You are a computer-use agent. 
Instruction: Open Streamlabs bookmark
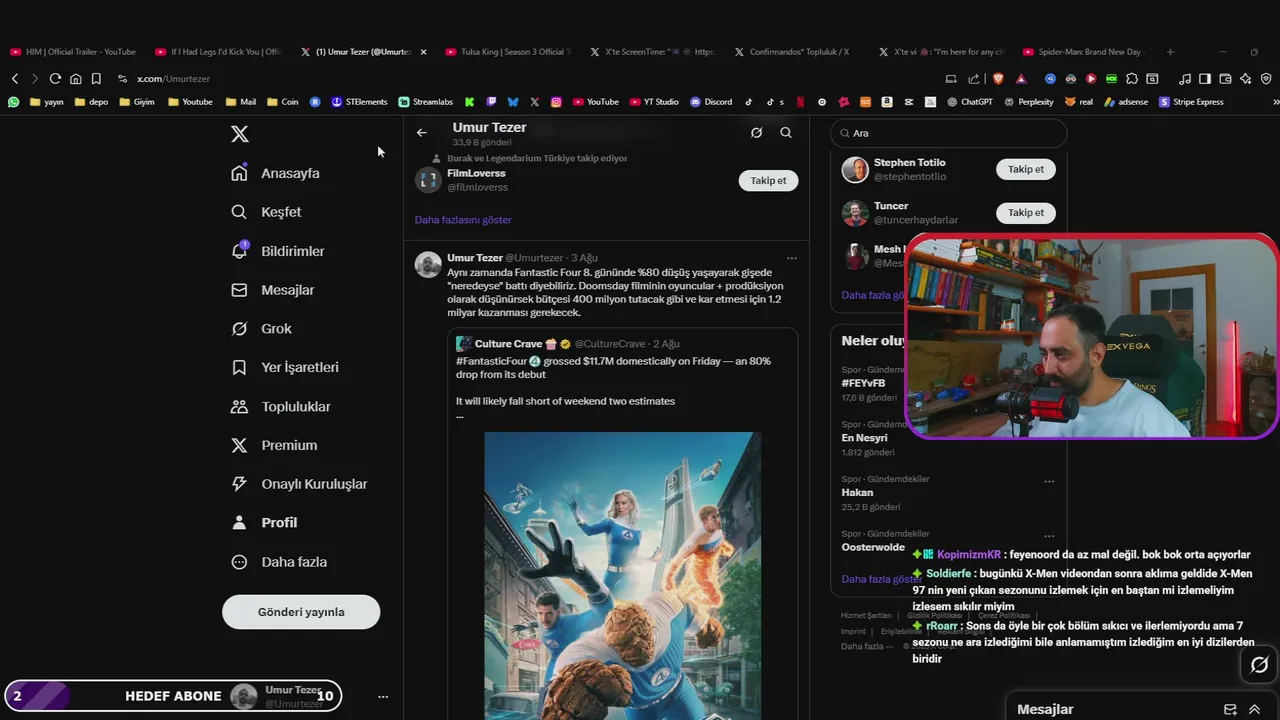coord(425,102)
